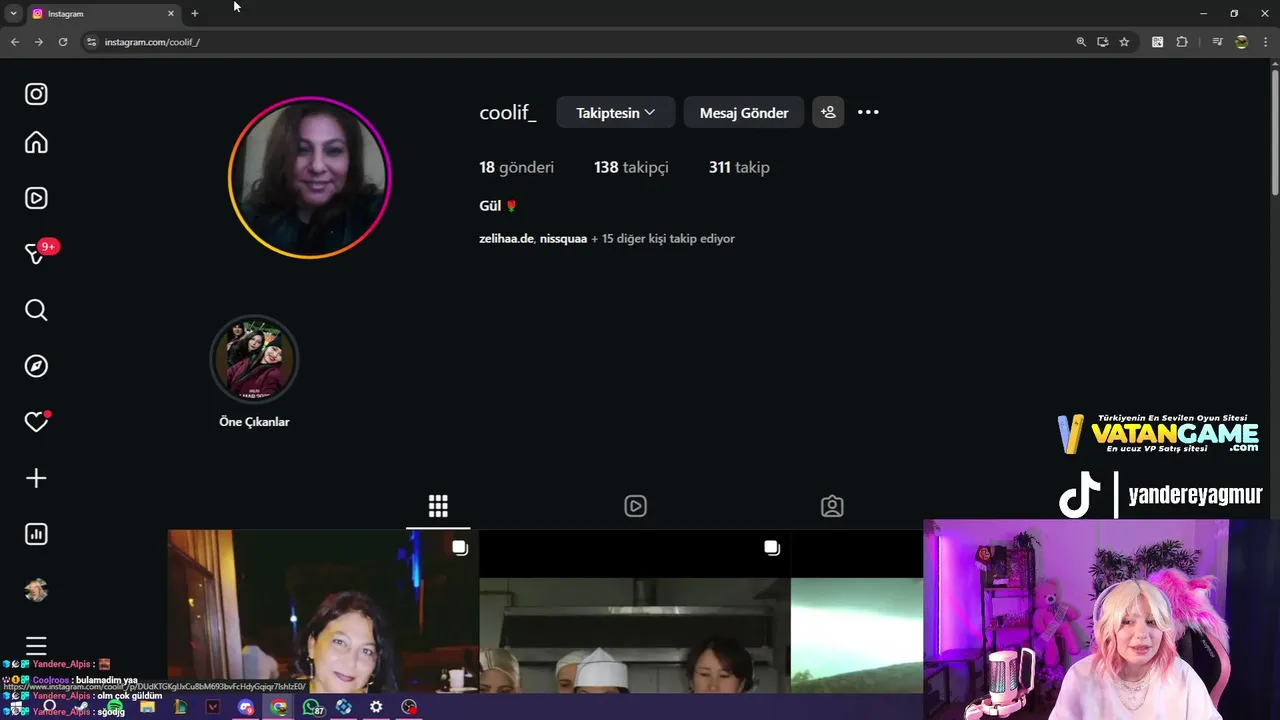Switch to the Reels tab on the profile
The width and height of the screenshot is (1280, 720).
[x=635, y=506]
